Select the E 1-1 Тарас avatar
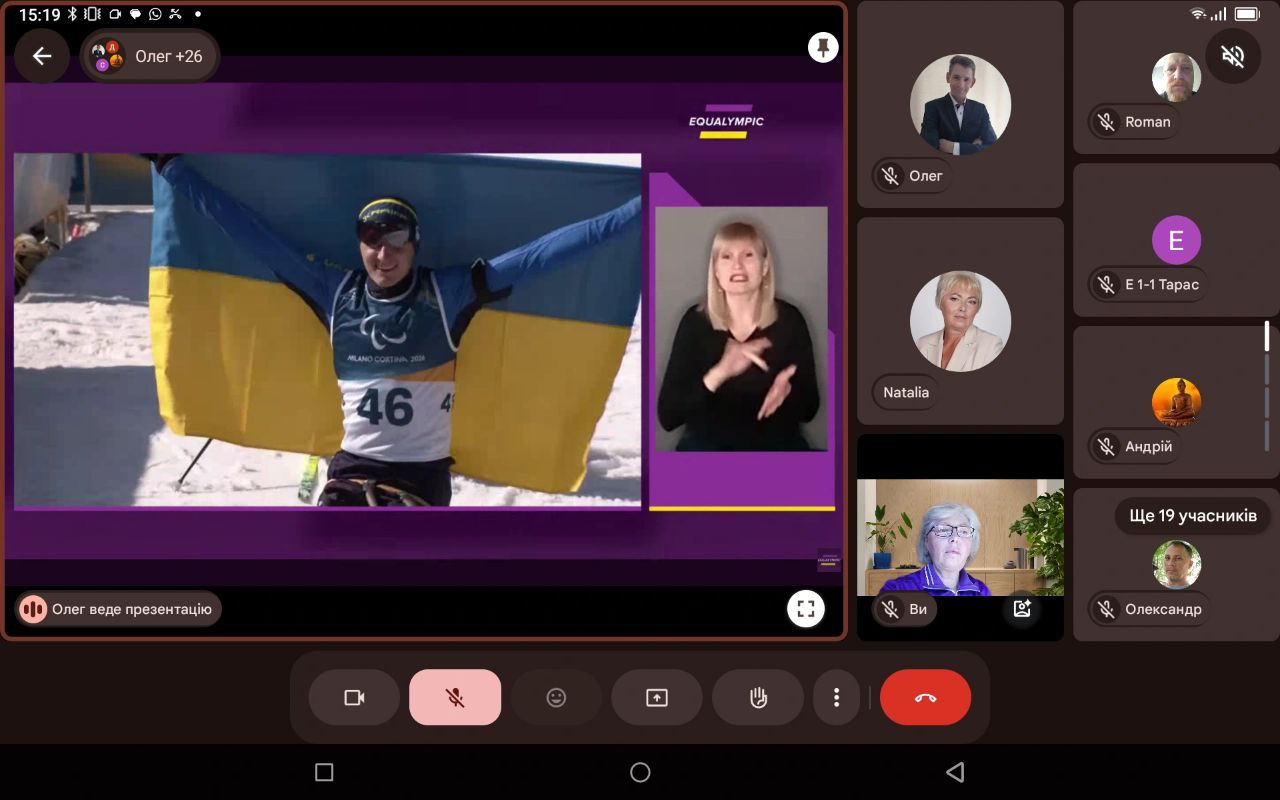This screenshot has height=800, width=1280. [x=1176, y=240]
